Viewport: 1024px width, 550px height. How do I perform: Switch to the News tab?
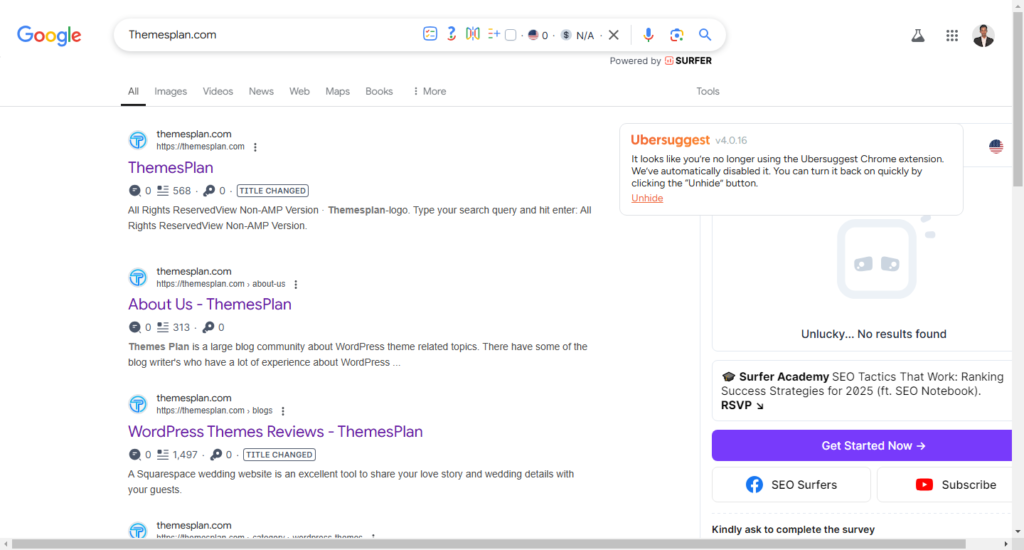click(261, 91)
